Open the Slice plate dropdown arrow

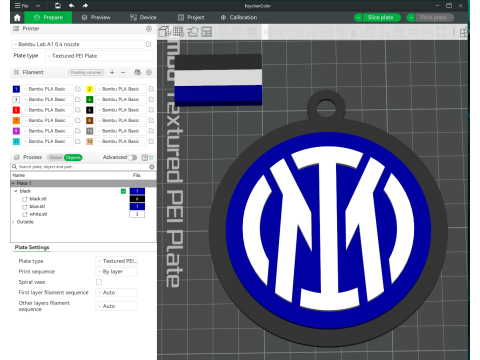click(358, 17)
